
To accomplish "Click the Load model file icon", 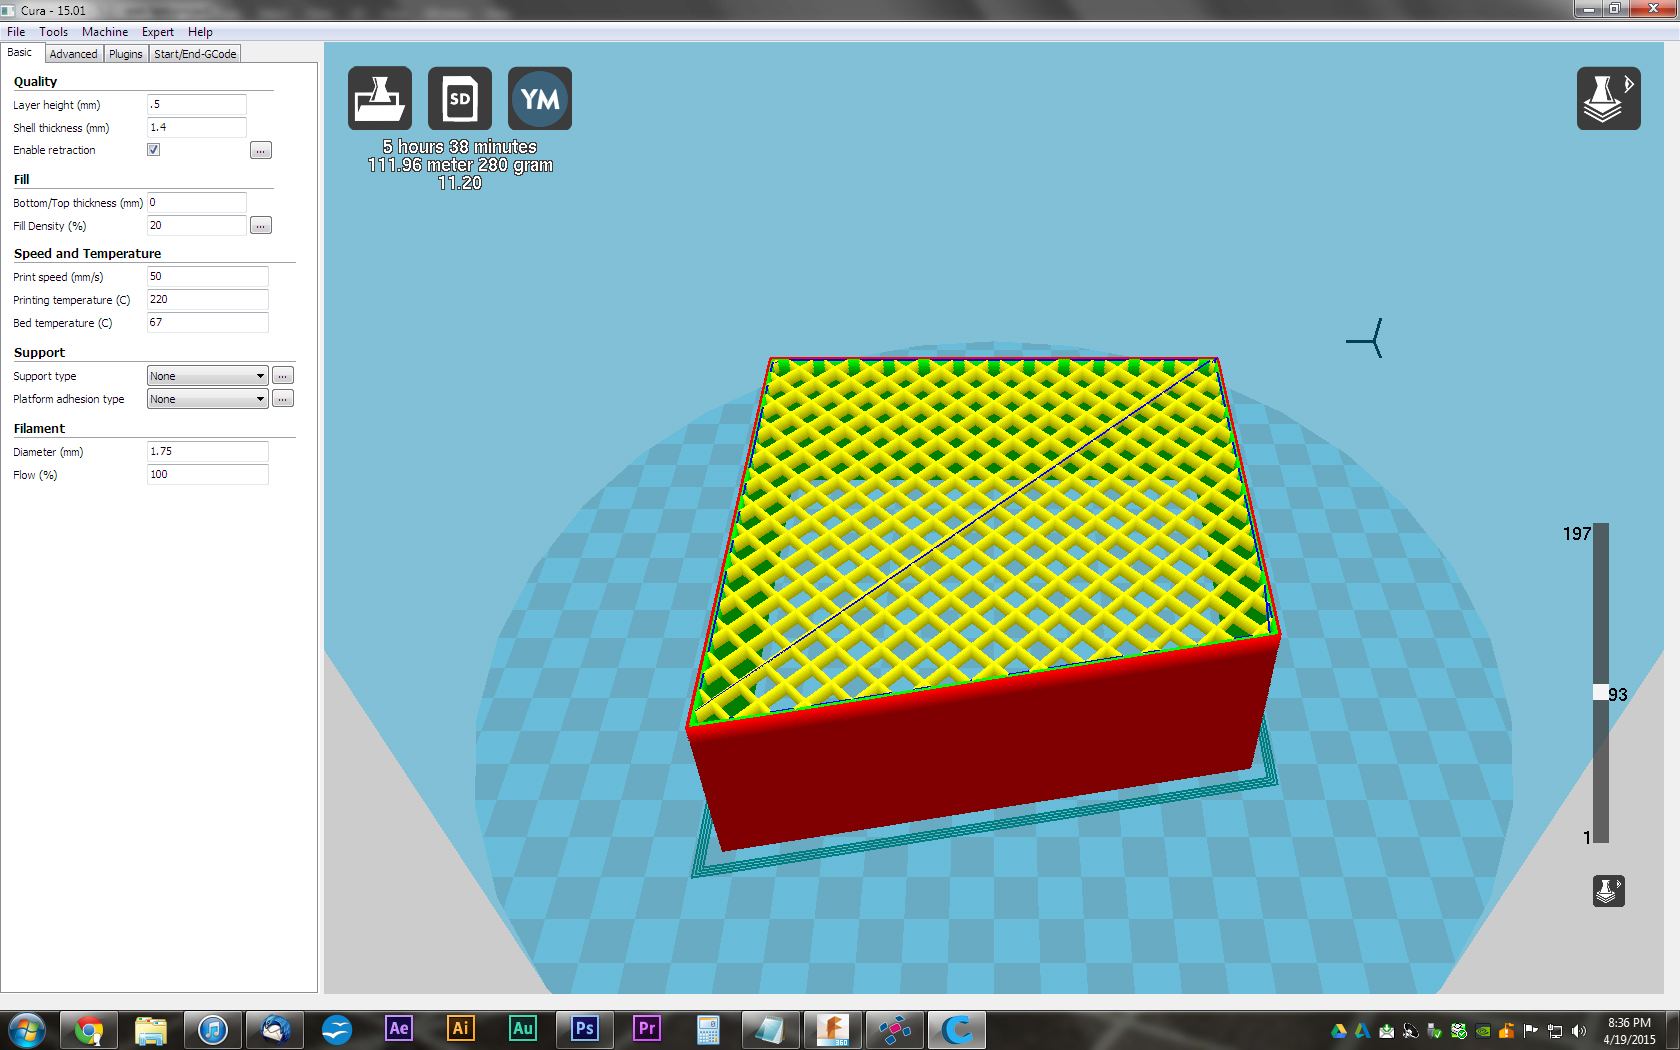I will tap(379, 98).
